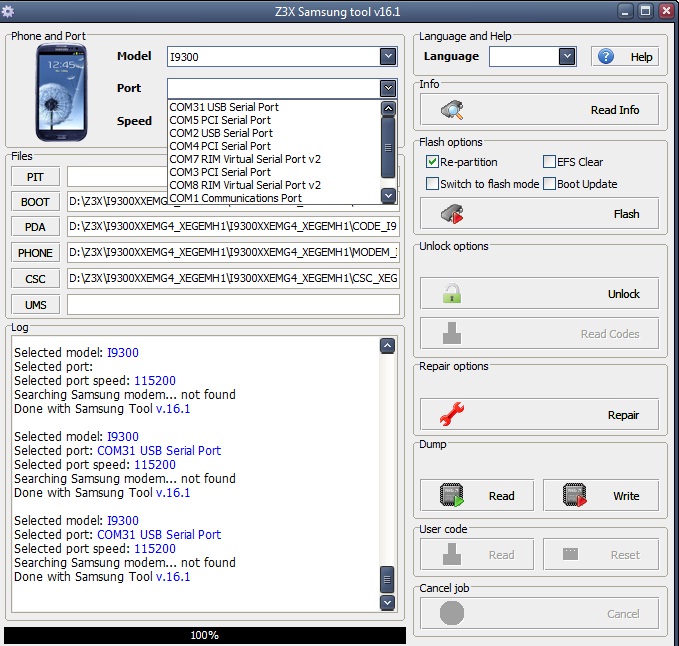Click in the PDA file path field
The width and height of the screenshot is (679, 646).
[233, 227]
